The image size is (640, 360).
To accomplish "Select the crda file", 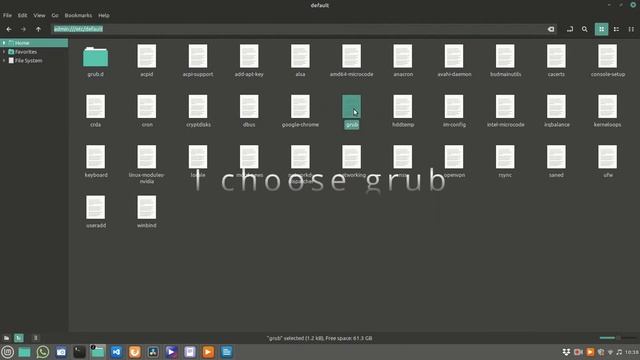I will (x=96, y=111).
